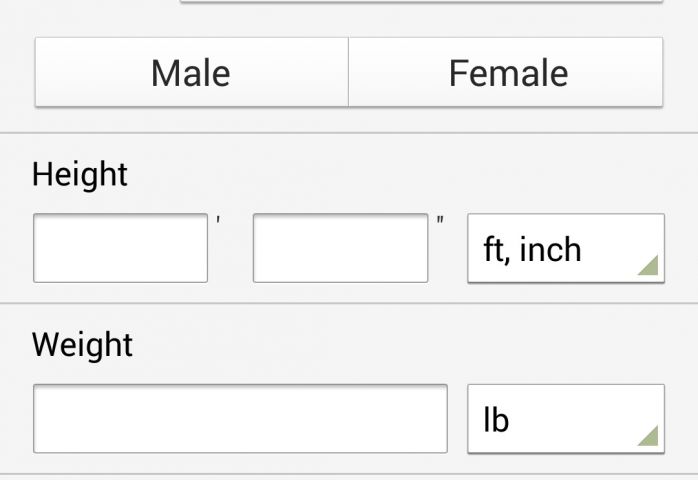Viewport: 698px width, 480px height.
Task: Tap the "Male" text label
Action: click(191, 72)
